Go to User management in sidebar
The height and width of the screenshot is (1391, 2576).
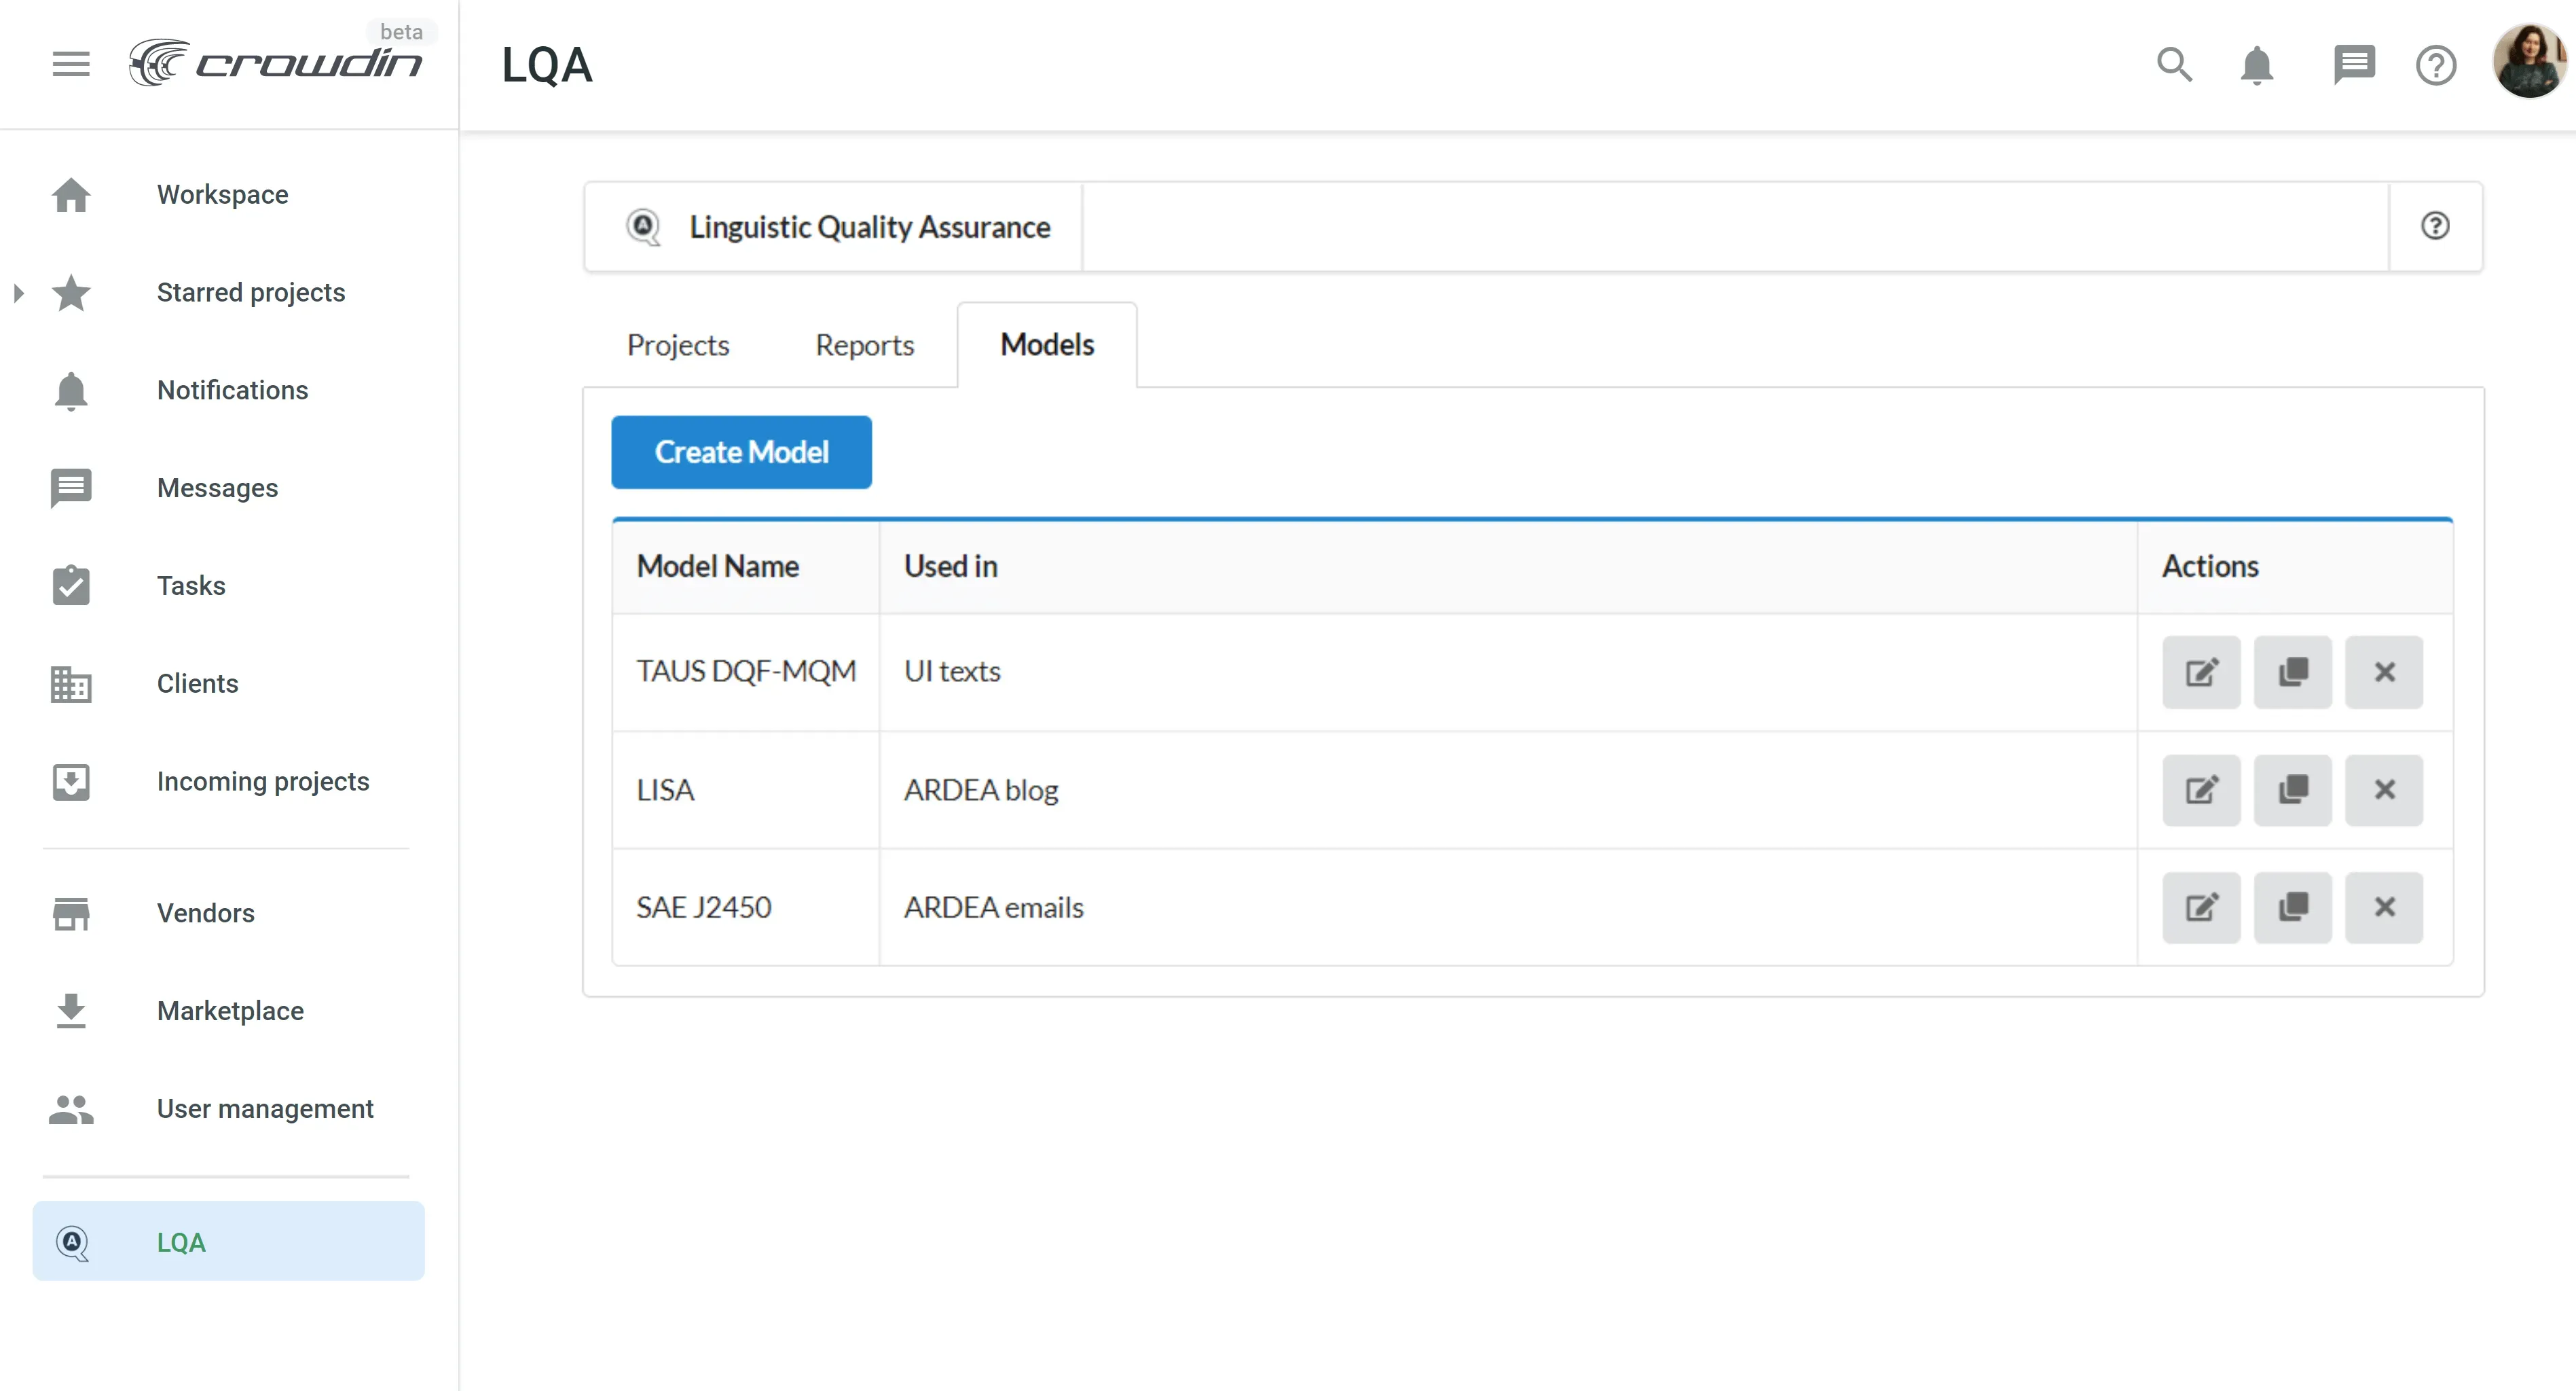(x=265, y=1109)
